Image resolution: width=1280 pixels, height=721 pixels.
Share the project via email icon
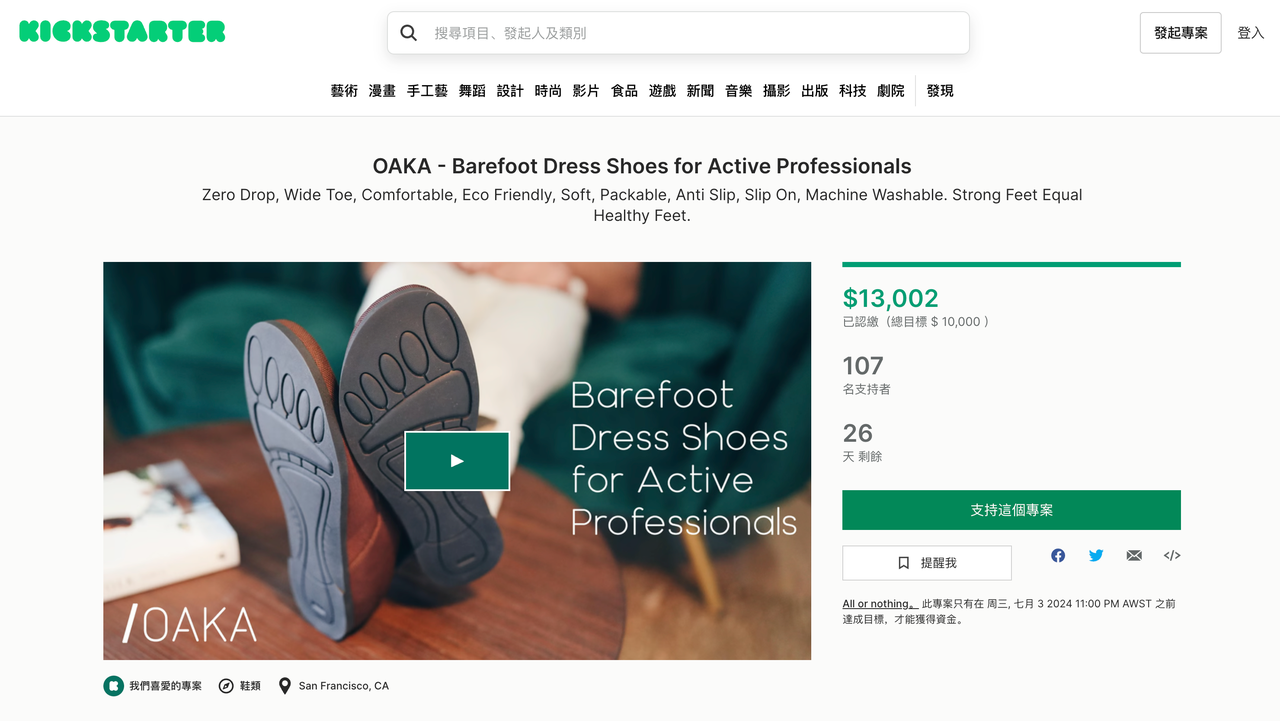[1134, 556]
